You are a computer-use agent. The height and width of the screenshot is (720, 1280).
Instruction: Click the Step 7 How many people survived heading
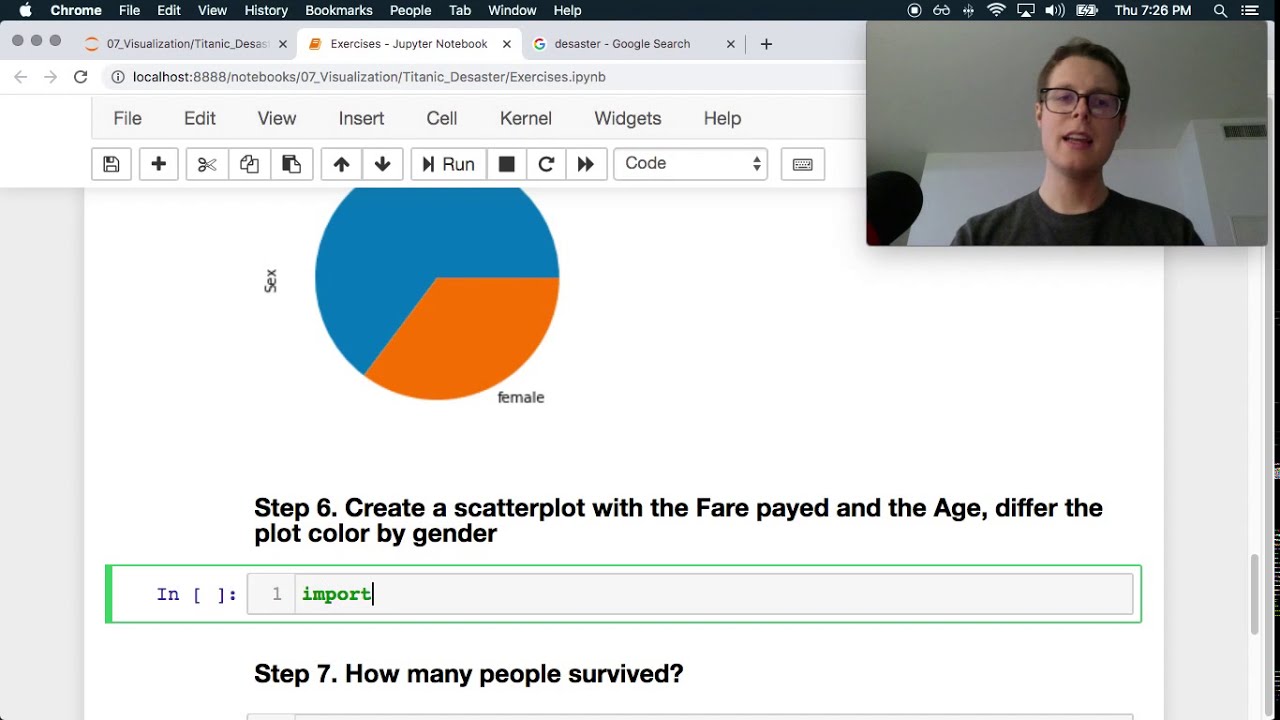click(x=468, y=674)
